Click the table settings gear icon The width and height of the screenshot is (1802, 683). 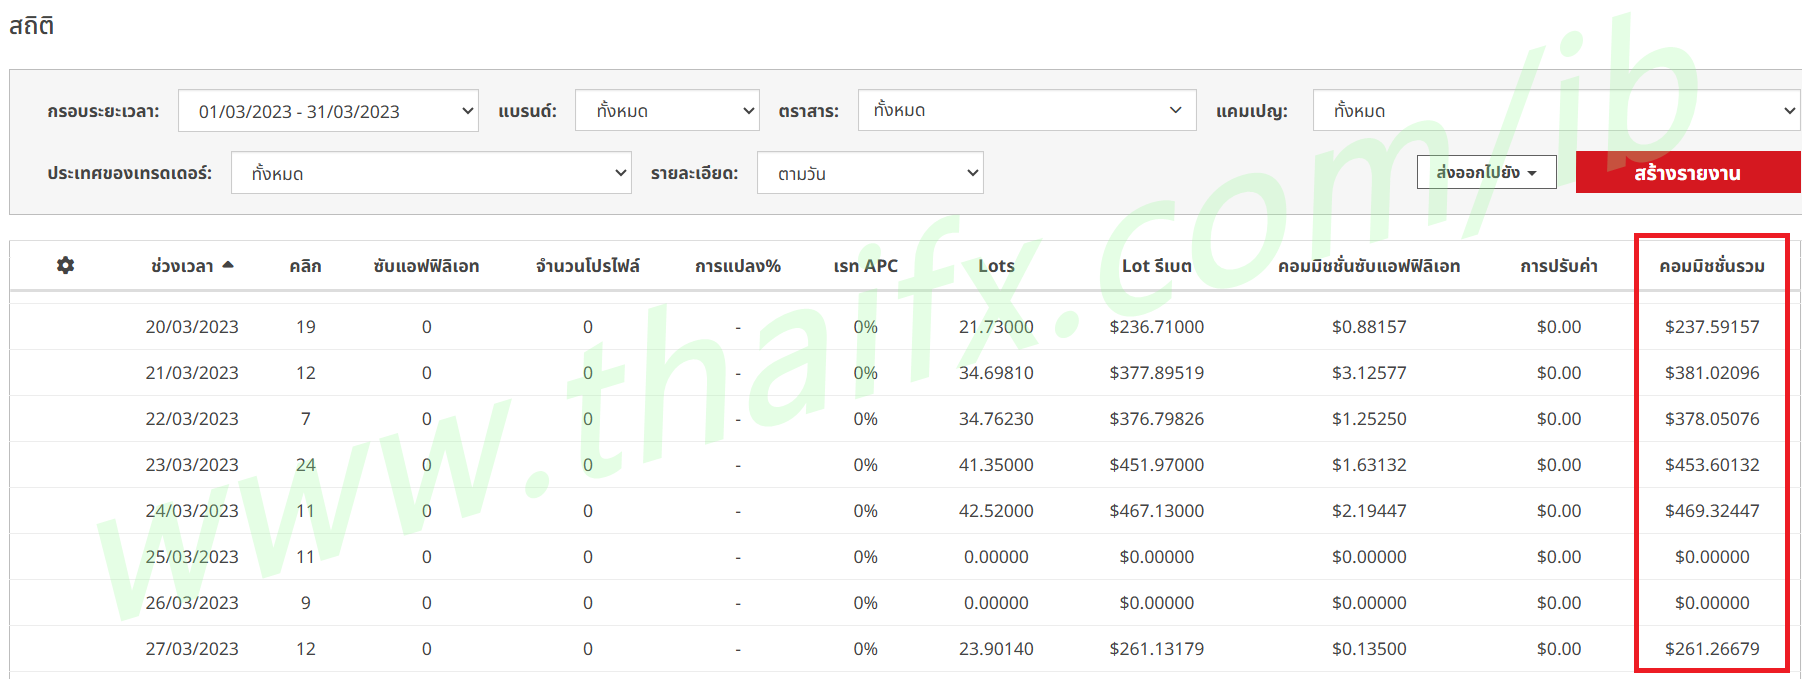[65, 265]
